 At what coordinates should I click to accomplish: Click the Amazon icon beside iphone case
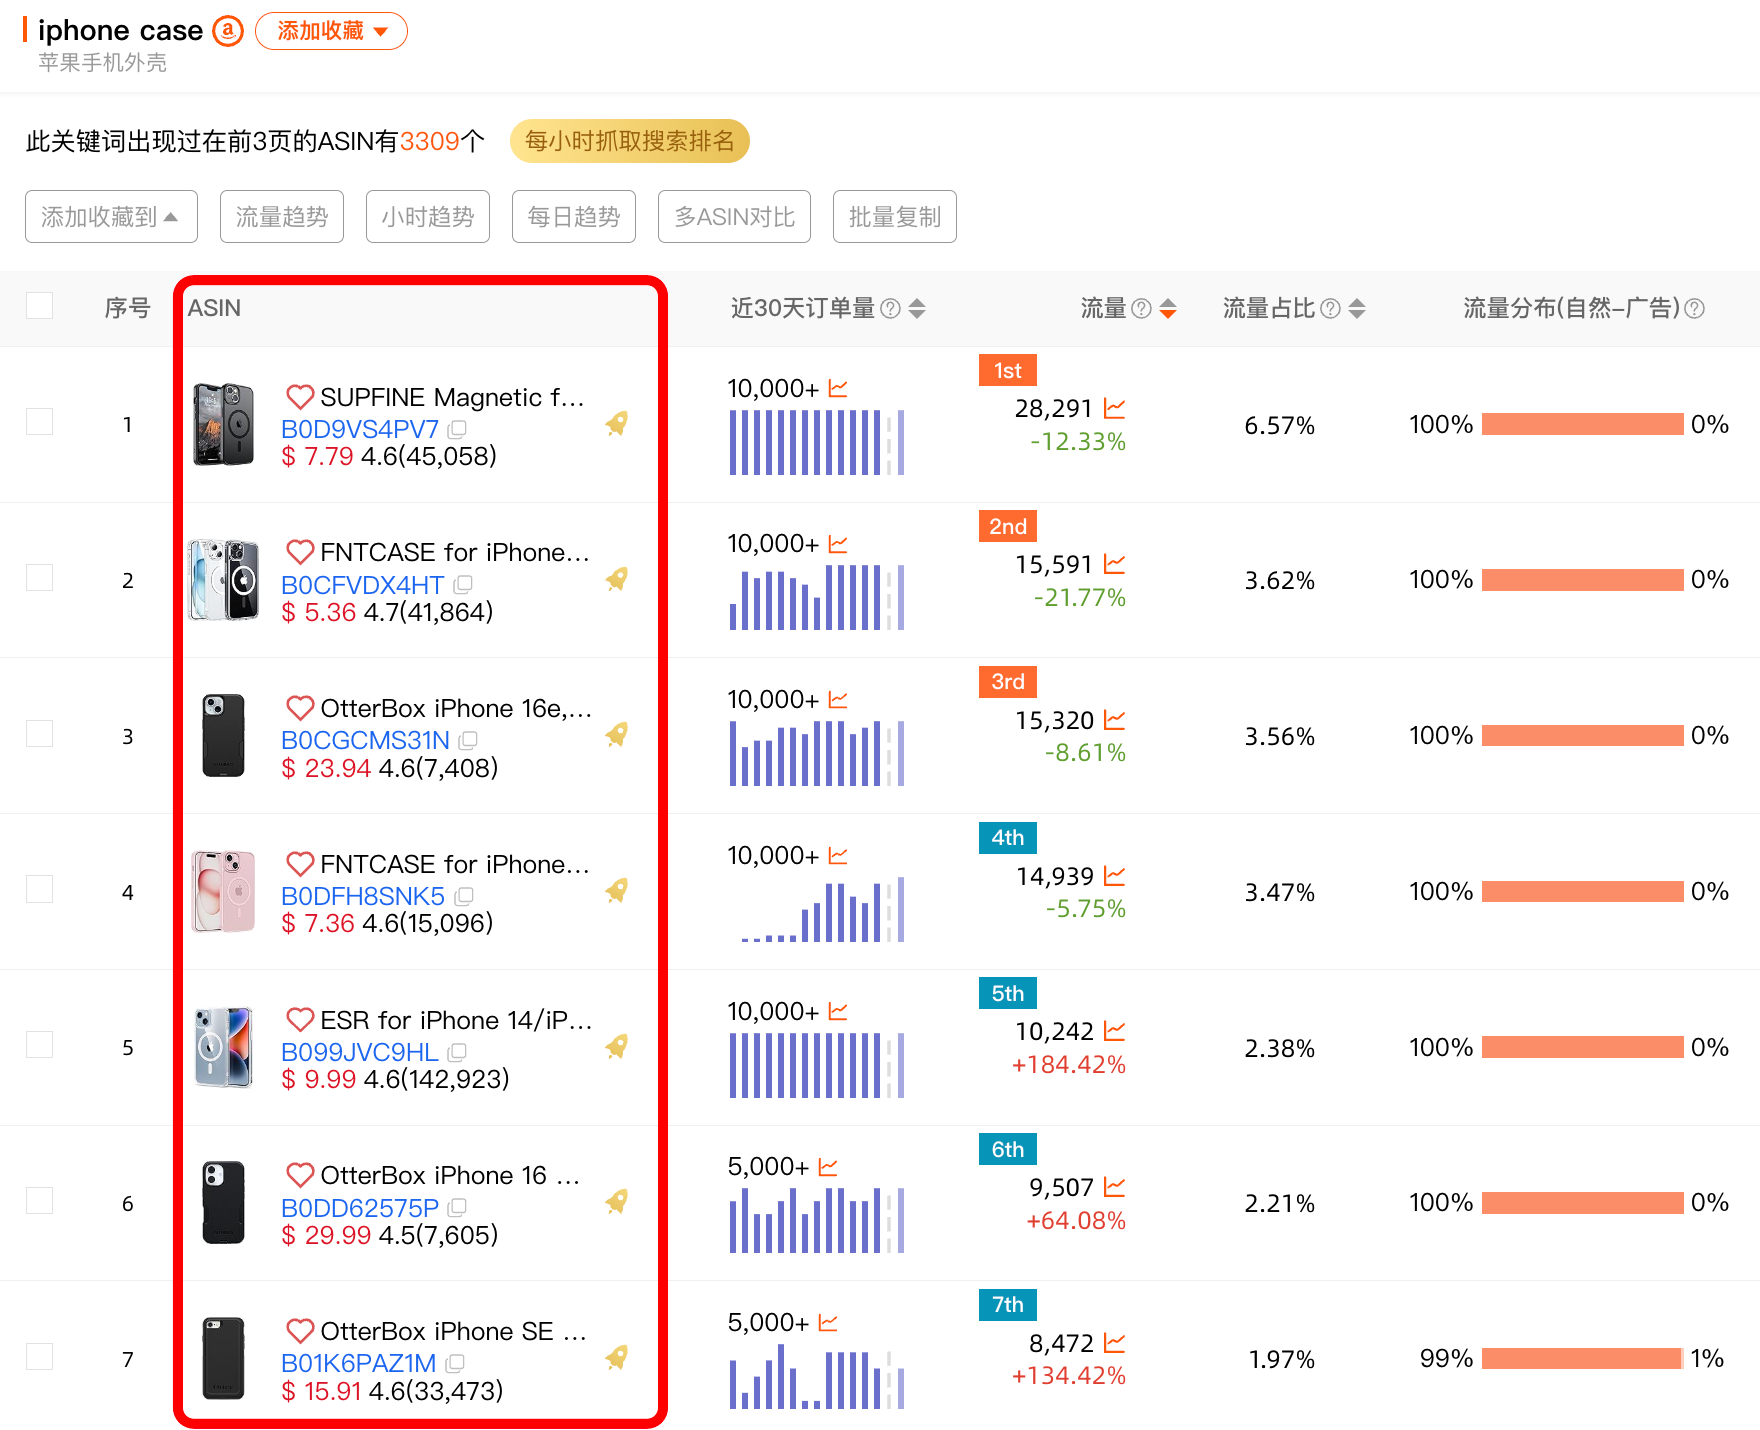[x=228, y=31]
